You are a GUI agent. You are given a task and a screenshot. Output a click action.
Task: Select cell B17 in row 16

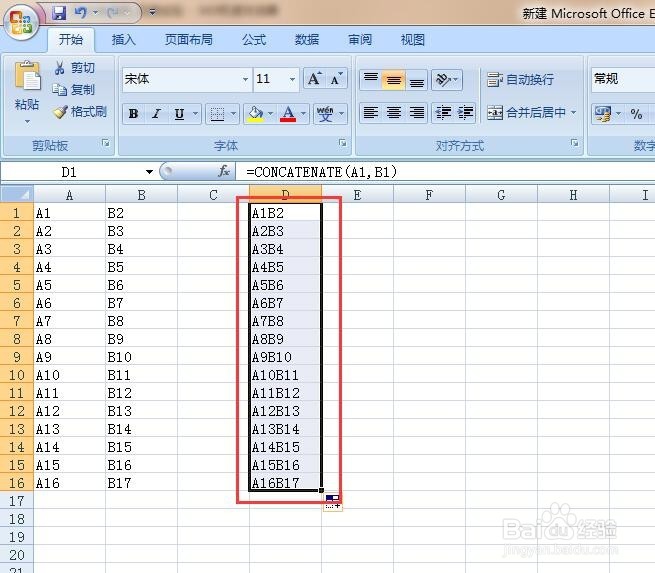(142, 483)
